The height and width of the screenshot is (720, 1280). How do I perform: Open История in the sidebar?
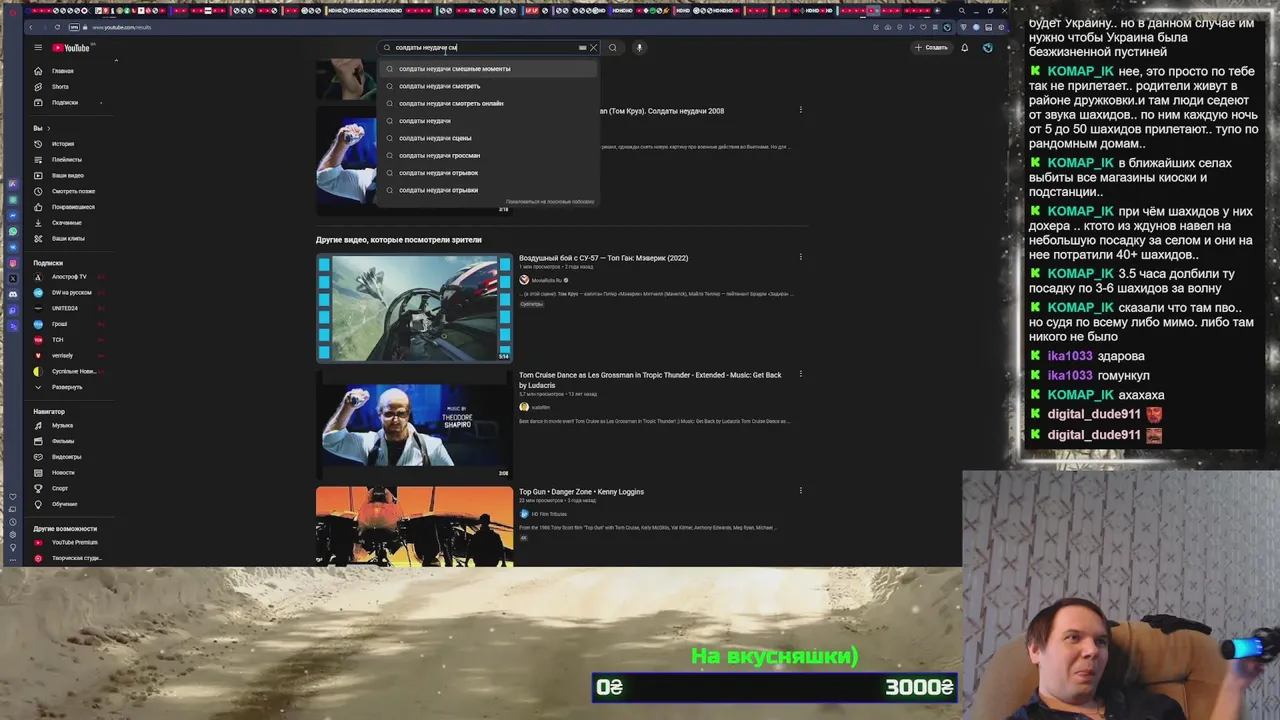click(62, 144)
